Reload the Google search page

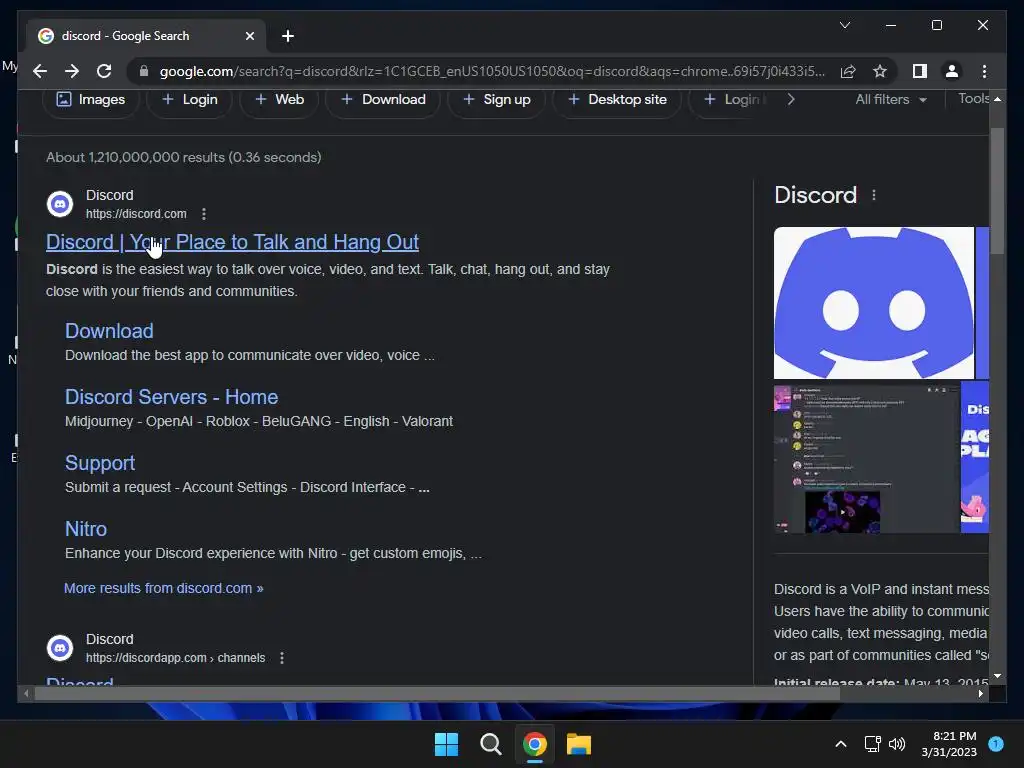[x=104, y=71]
